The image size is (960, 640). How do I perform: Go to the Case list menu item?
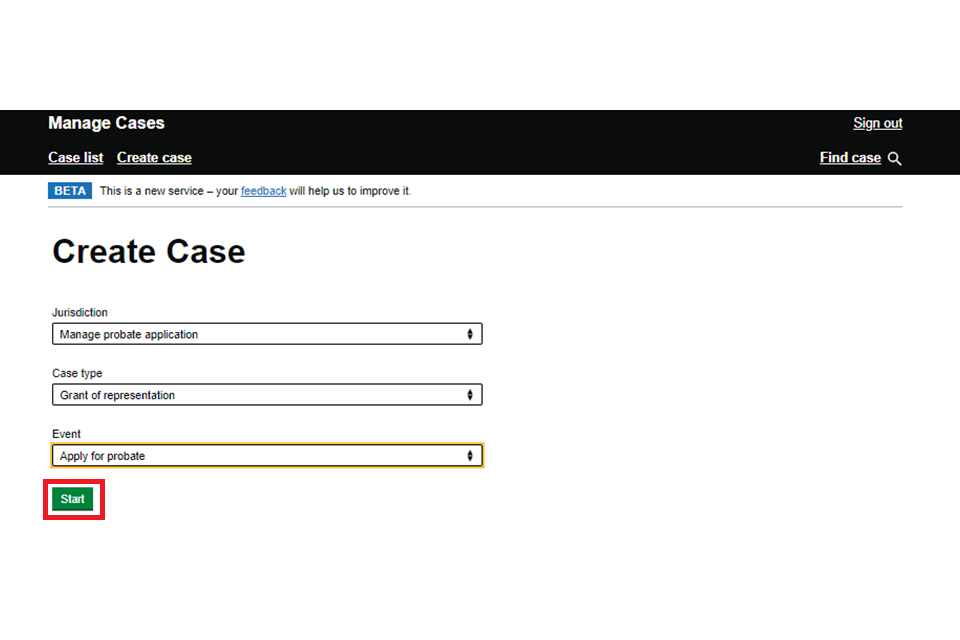tap(76, 158)
